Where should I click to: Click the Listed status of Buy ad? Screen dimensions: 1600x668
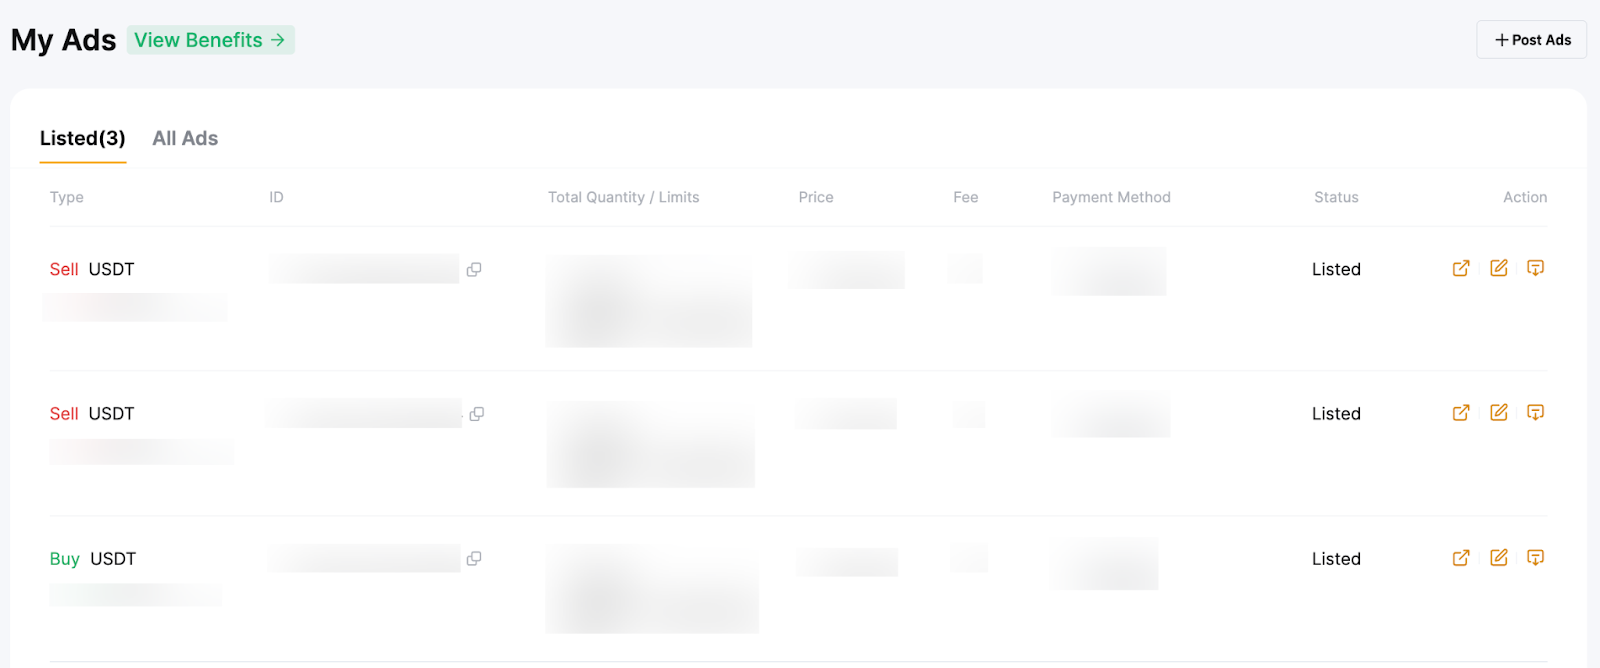pyautogui.click(x=1336, y=559)
